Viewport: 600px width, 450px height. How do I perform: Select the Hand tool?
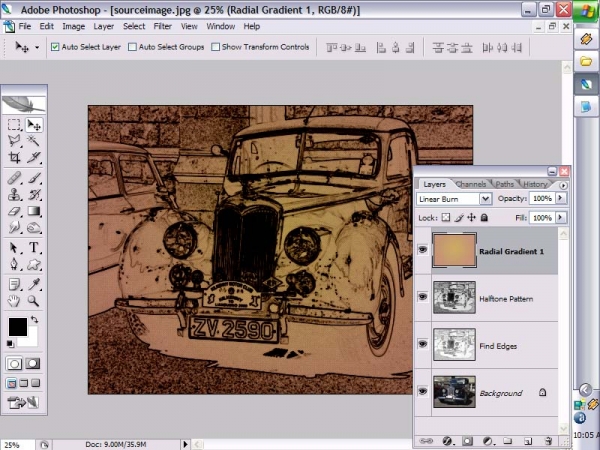14,301
